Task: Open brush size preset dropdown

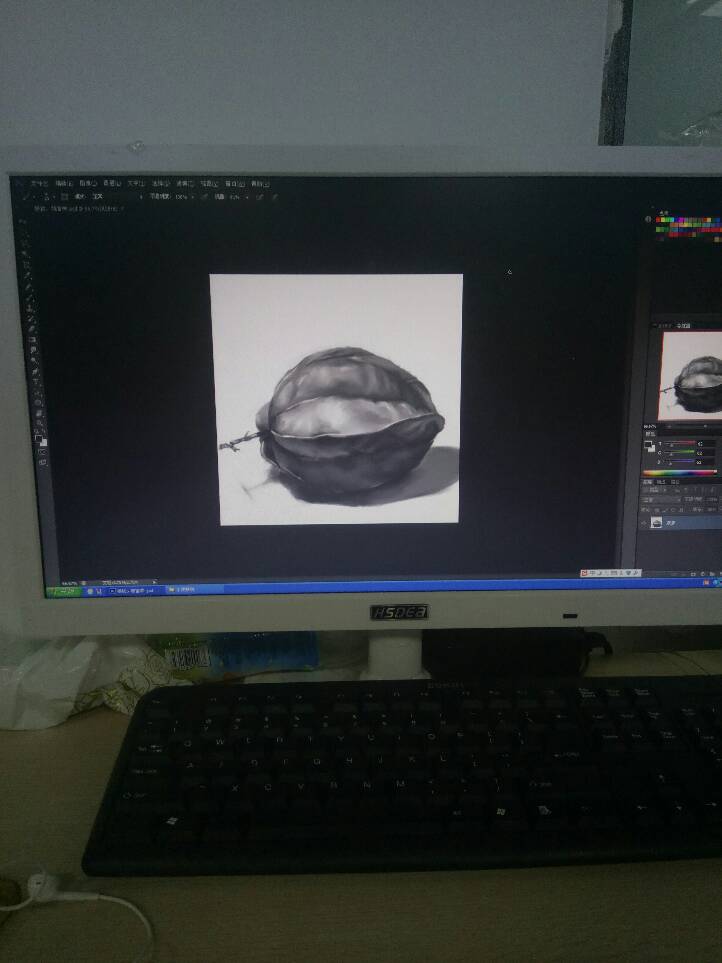Action: 48,197
